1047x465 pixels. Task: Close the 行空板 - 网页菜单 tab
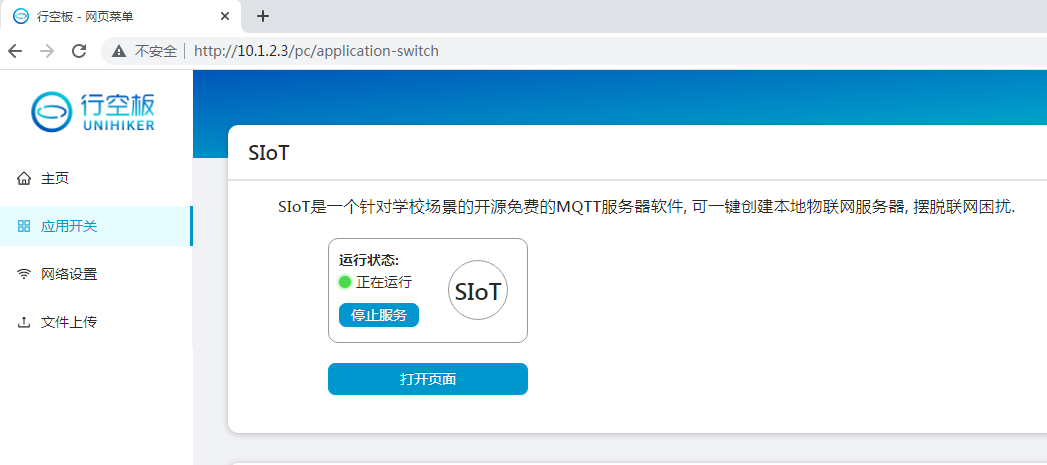tap(225, 16)
